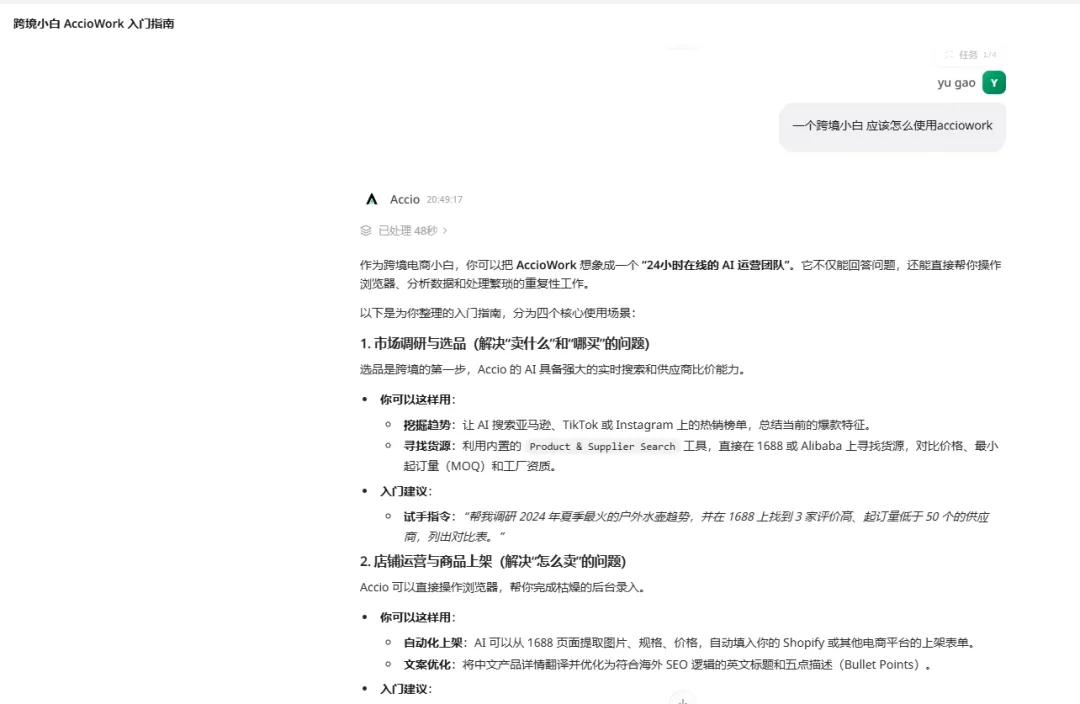Click the user name yu gao
Viewport: 1080px width, 704px height.
tap(956, 83)
